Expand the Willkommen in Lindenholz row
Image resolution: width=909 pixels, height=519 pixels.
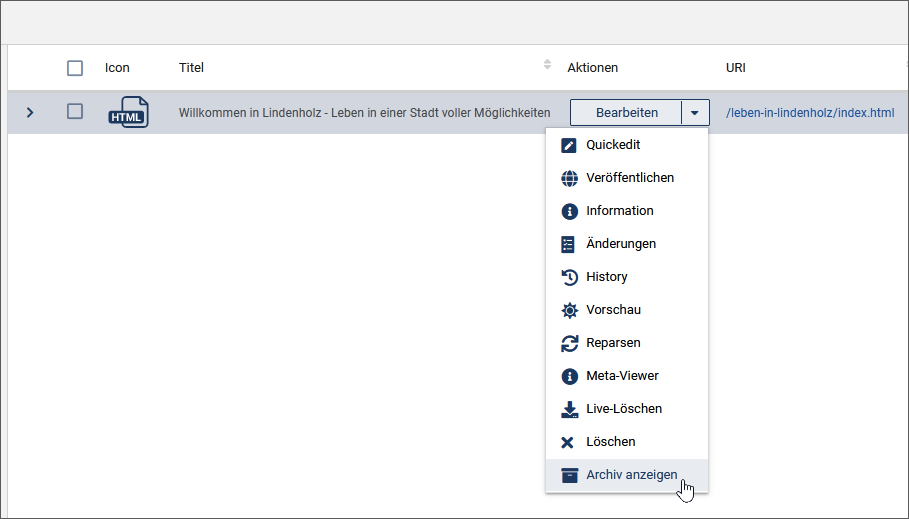30,112
